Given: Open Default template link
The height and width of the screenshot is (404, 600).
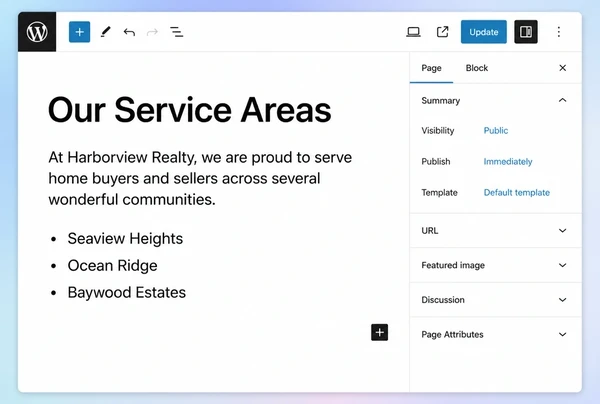Looking at the screenshot, I should coord(517,192).
